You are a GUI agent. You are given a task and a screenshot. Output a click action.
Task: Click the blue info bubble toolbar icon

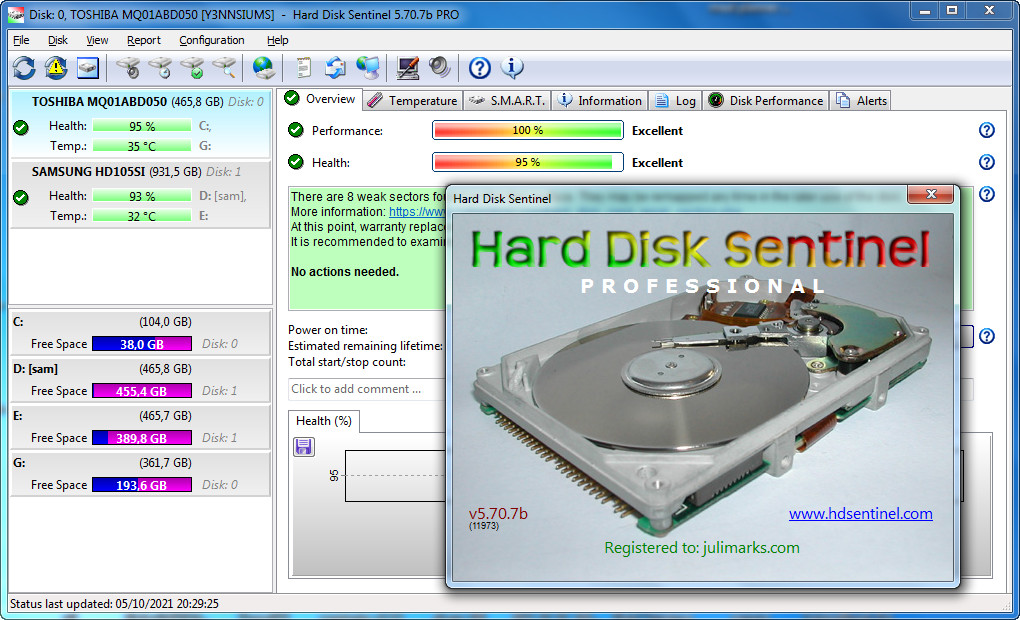coord(512,68)
